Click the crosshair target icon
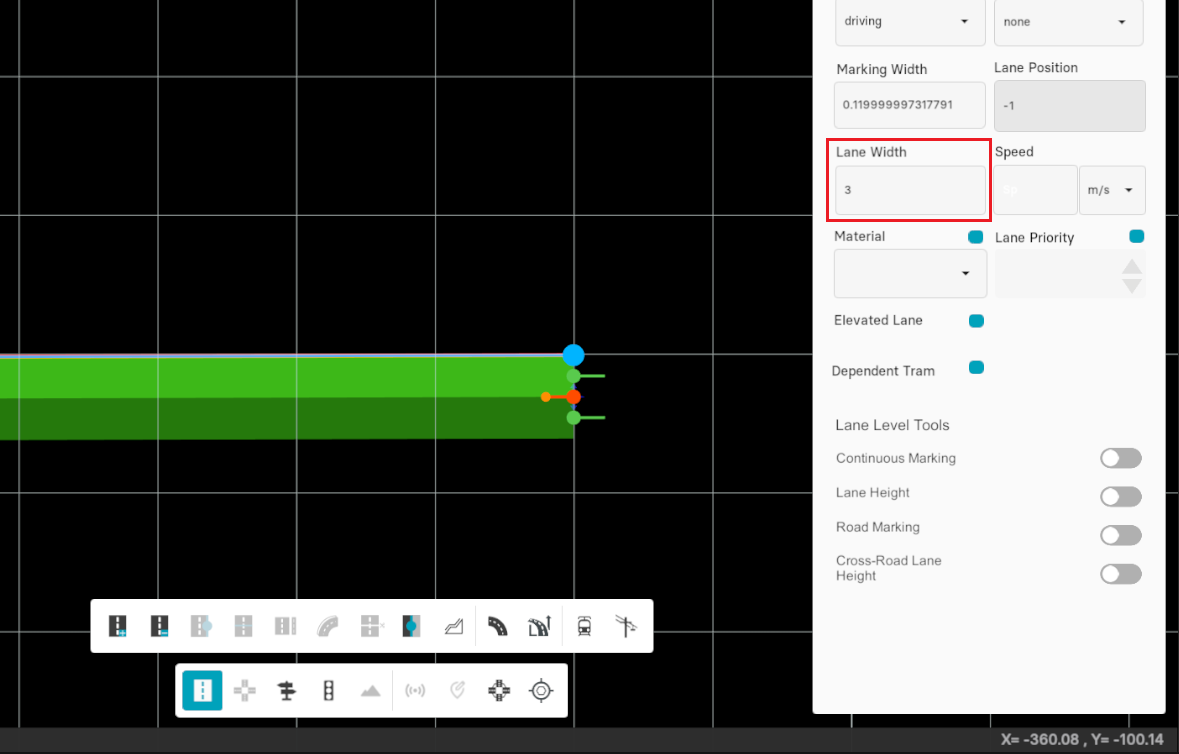1179x754 pixels. pyautogui.click(x=541, y=690)
